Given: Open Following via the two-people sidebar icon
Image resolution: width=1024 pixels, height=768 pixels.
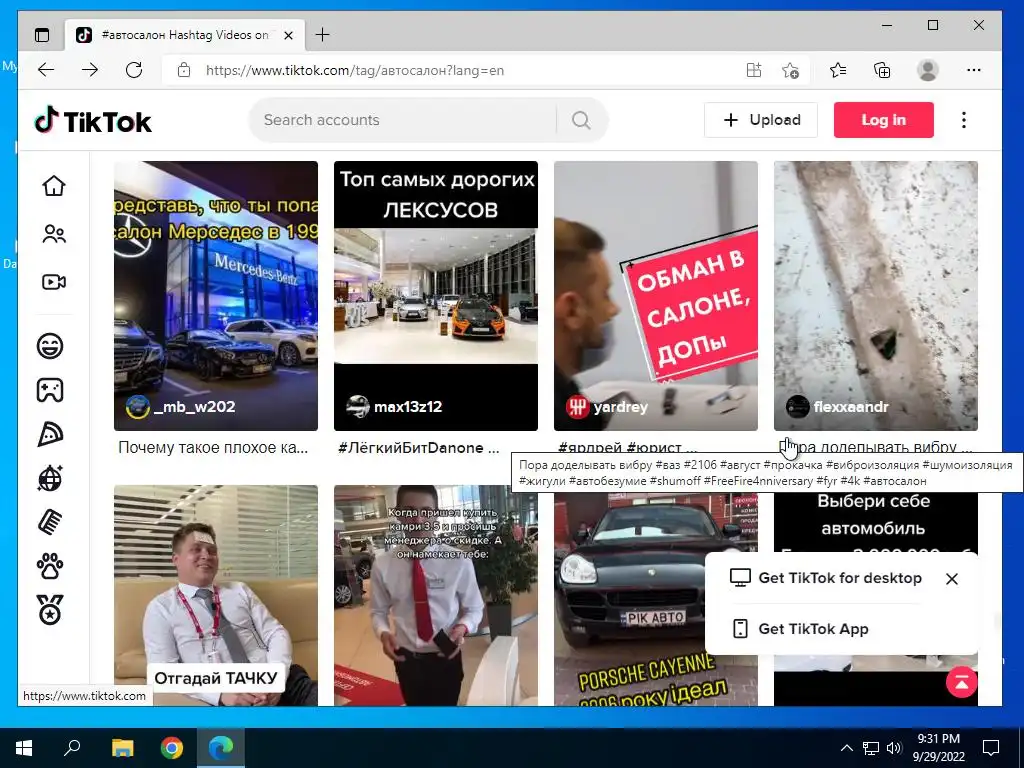Looking at the screenshot, I should pyautogui.click(x=54, y=234).
